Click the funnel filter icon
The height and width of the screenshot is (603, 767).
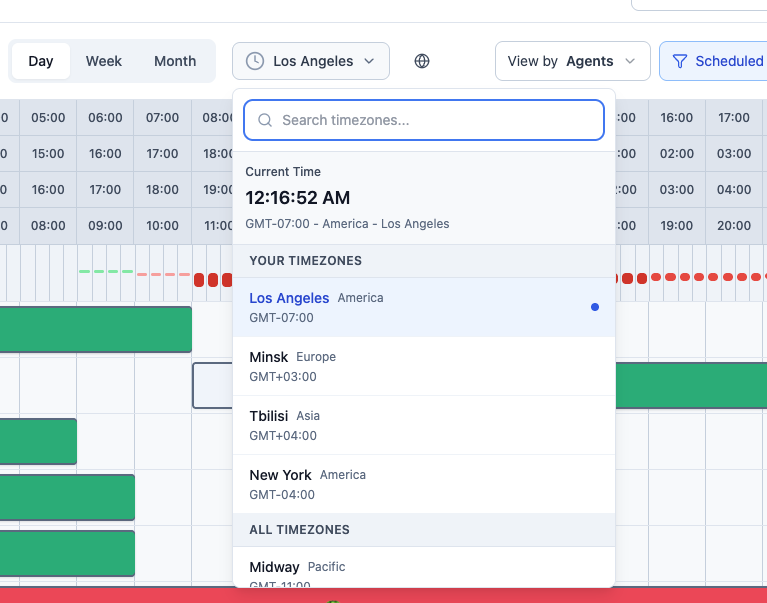pos(680,61)
